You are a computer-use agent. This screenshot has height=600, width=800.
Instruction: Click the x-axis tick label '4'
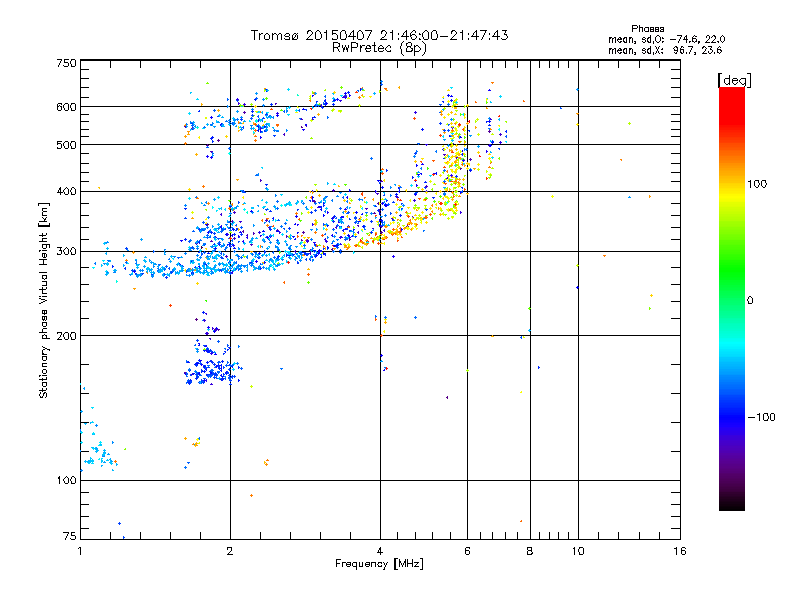(x=380, y=551)
